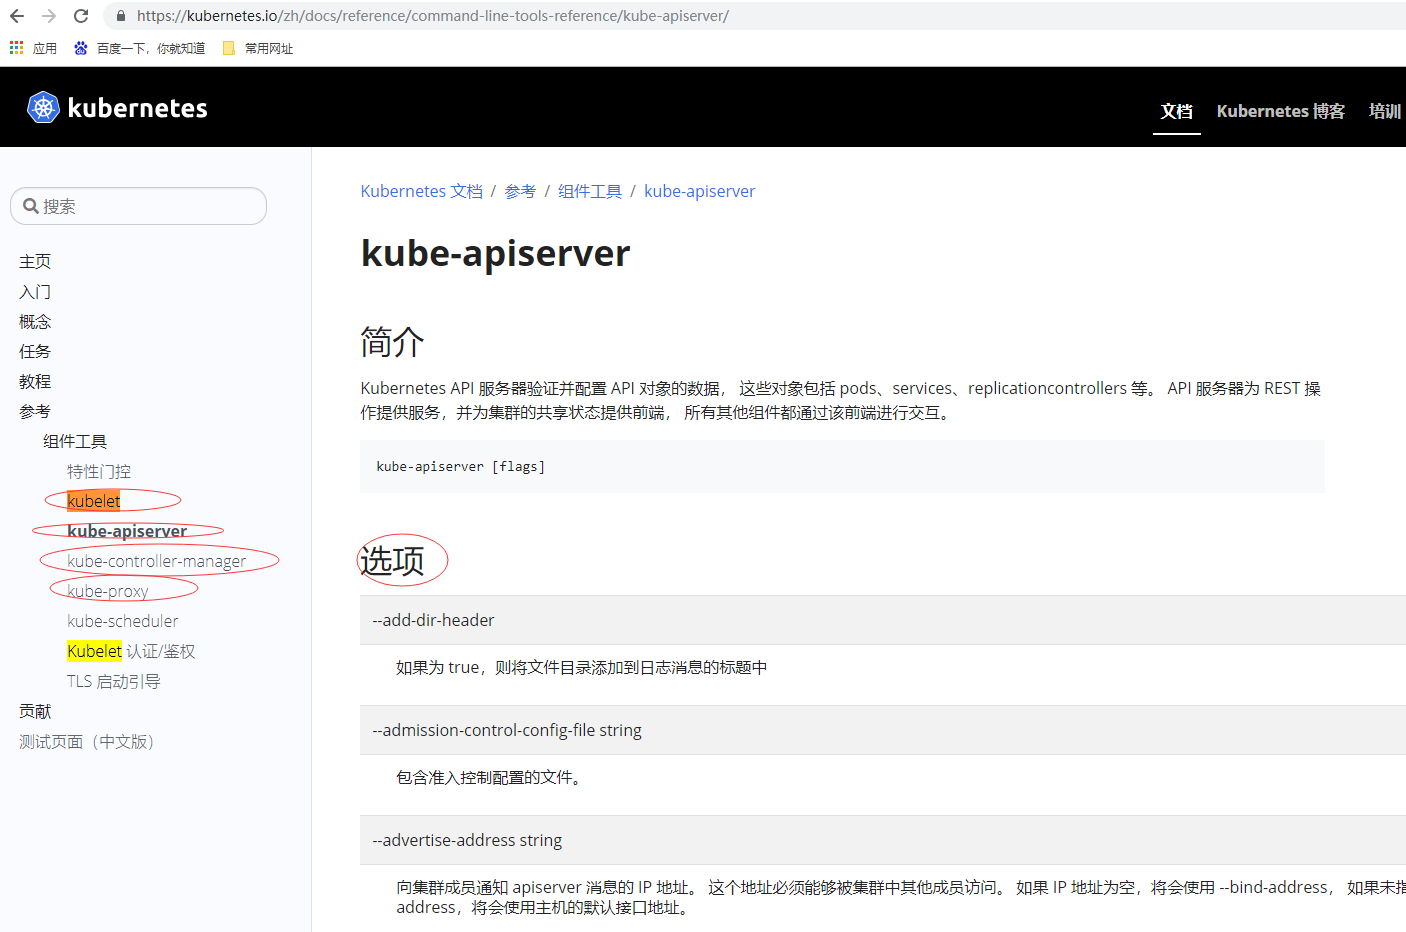Viewport: 1406px width, 932px height.
Task: Open 参考 section in sidebar
Action: [35, 411]
